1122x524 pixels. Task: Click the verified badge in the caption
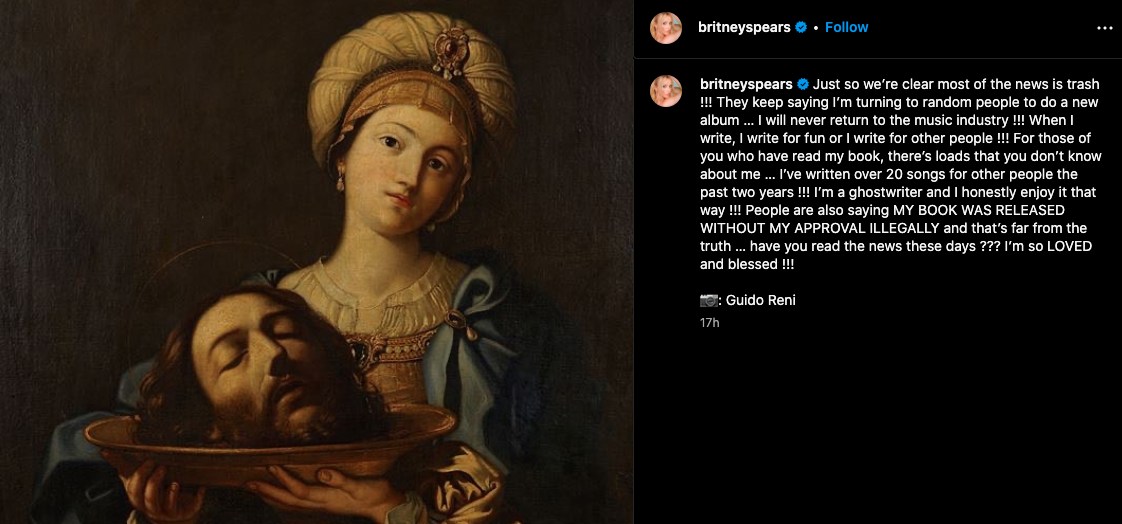click(801, 84)
